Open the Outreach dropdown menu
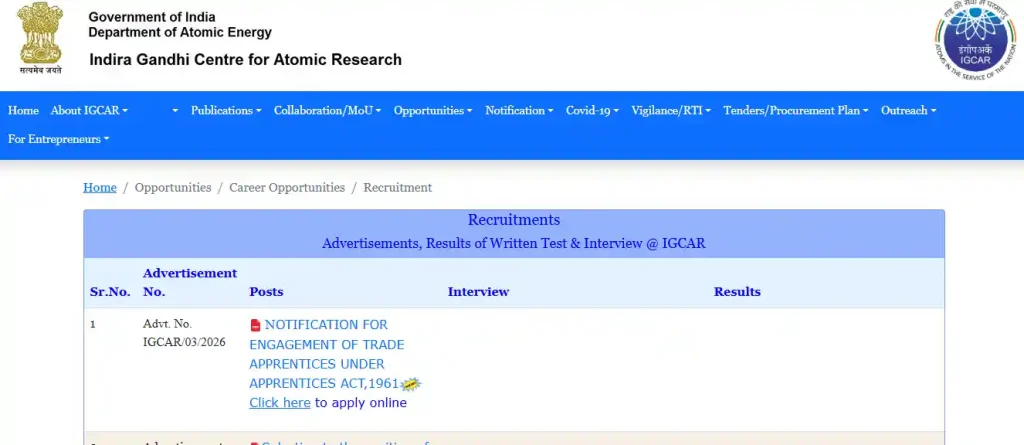This screenshot has height=445, width=1024. [x=908, y=110]
